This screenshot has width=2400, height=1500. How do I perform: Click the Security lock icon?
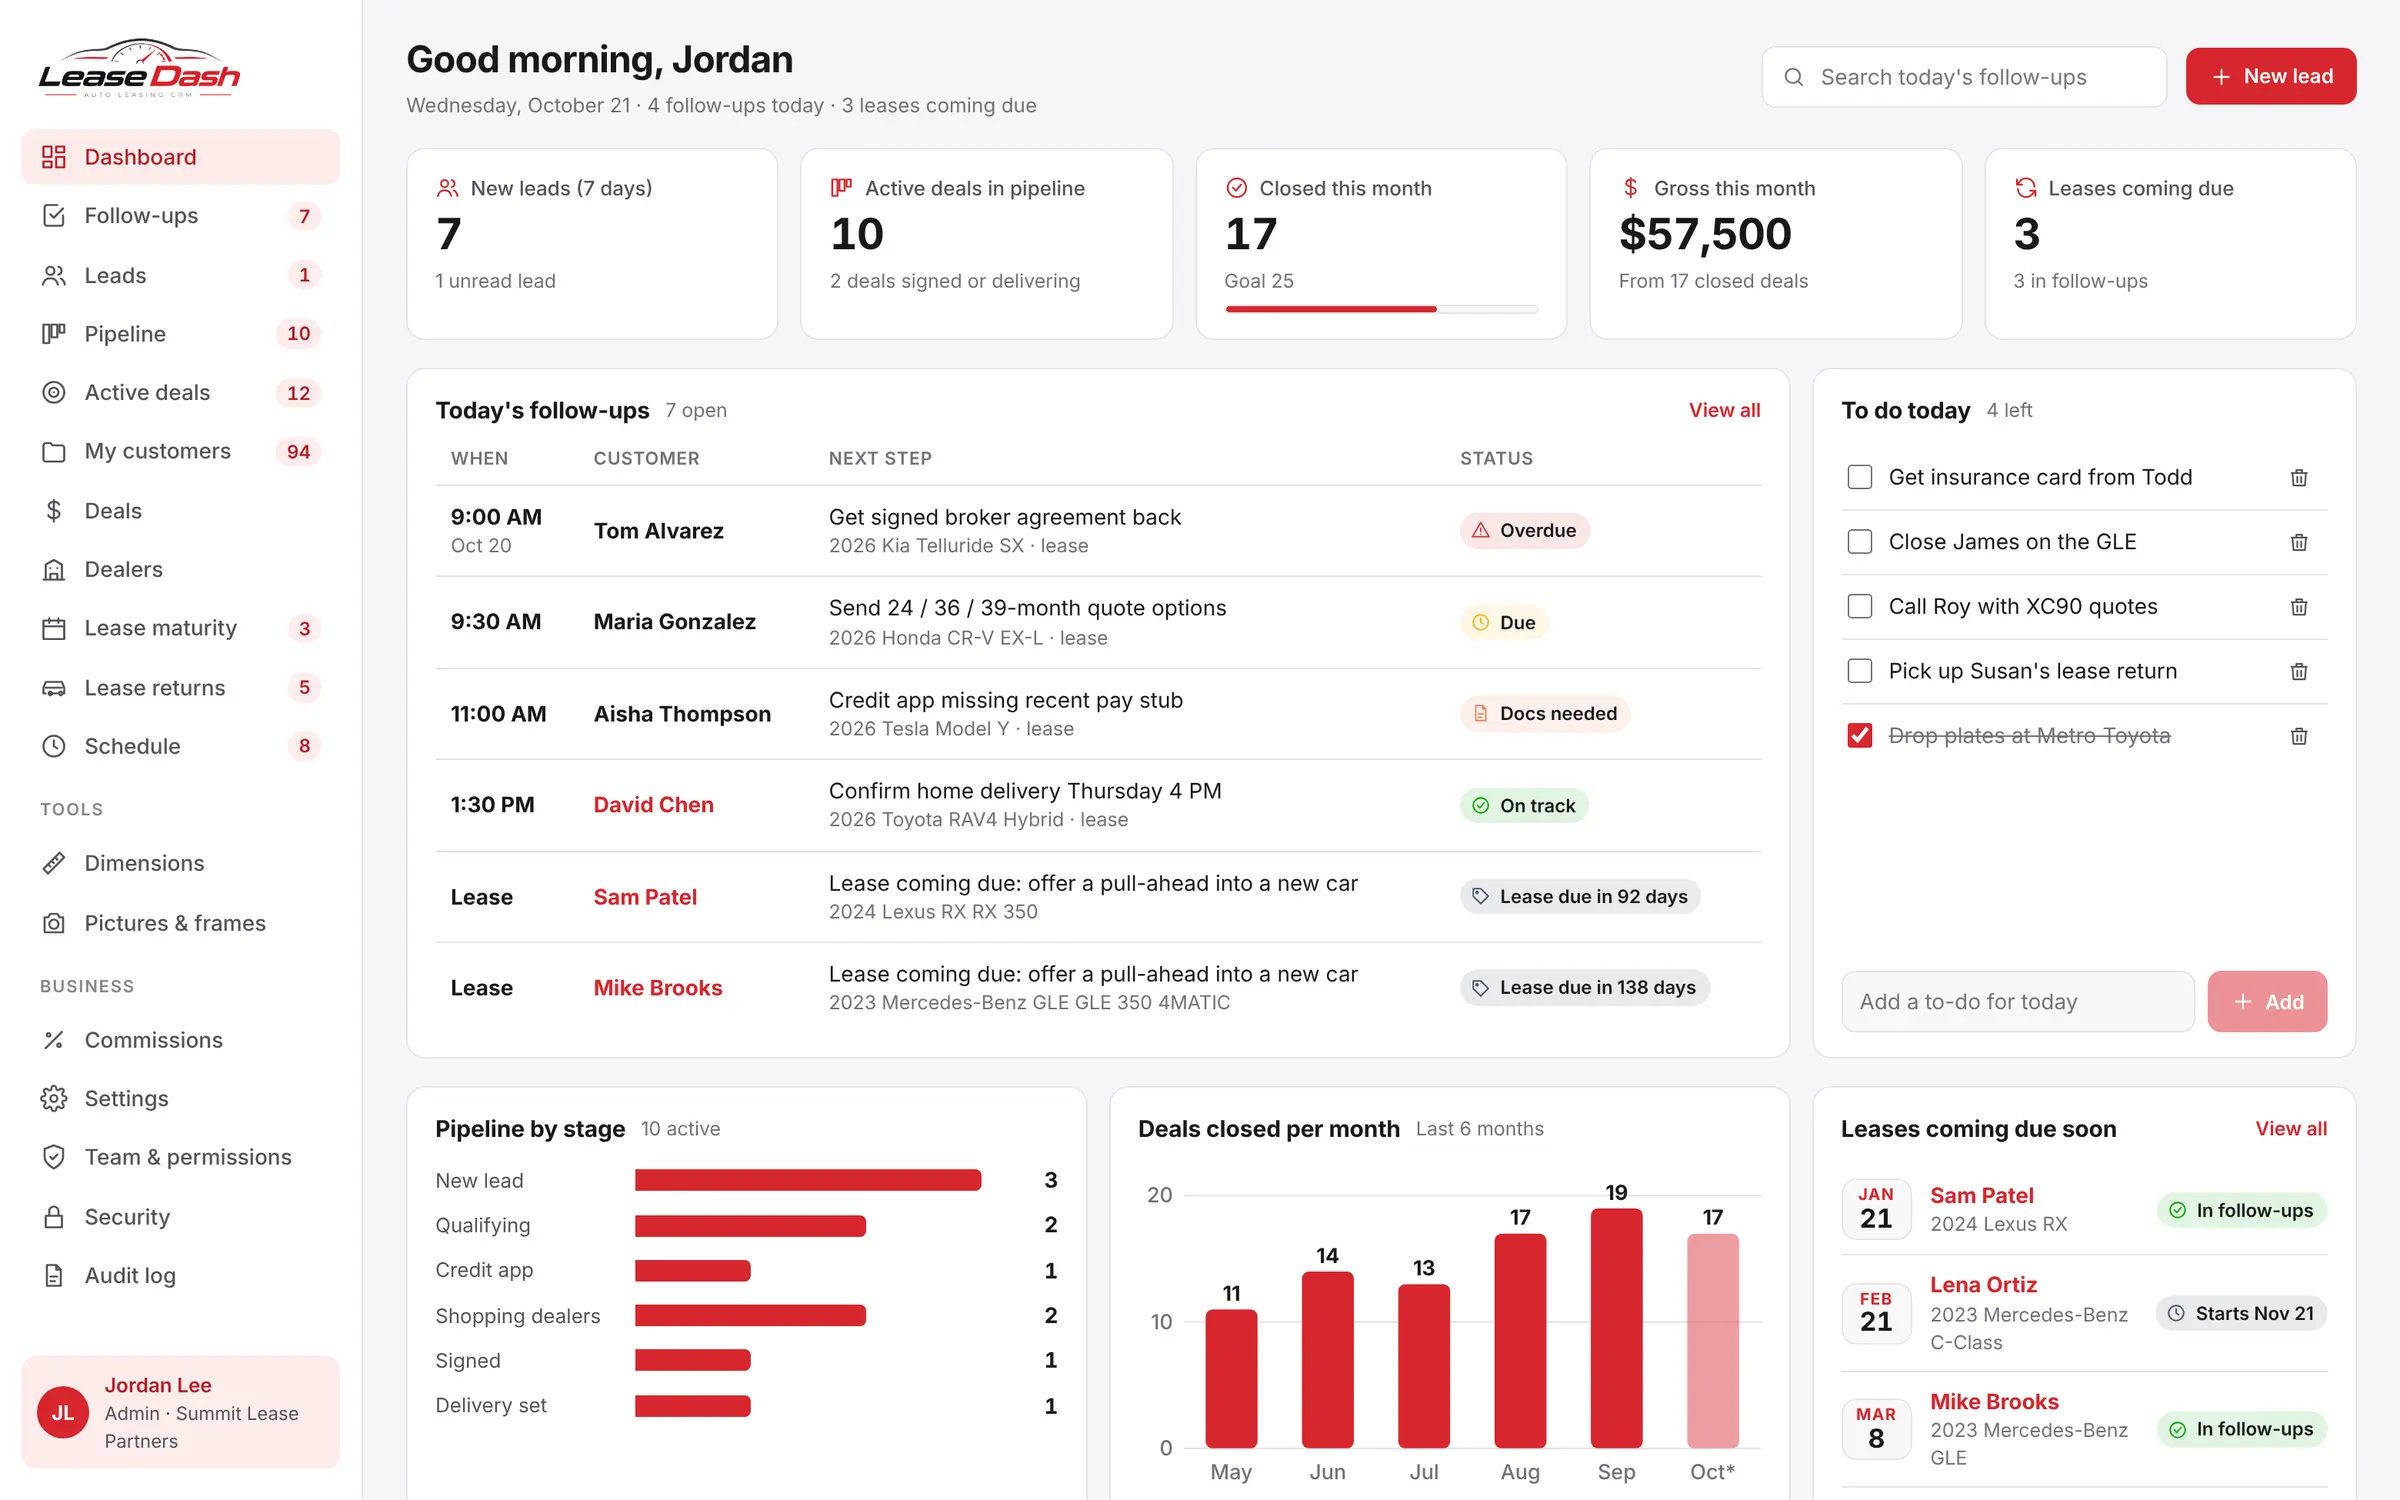[x=54, y=1217]
